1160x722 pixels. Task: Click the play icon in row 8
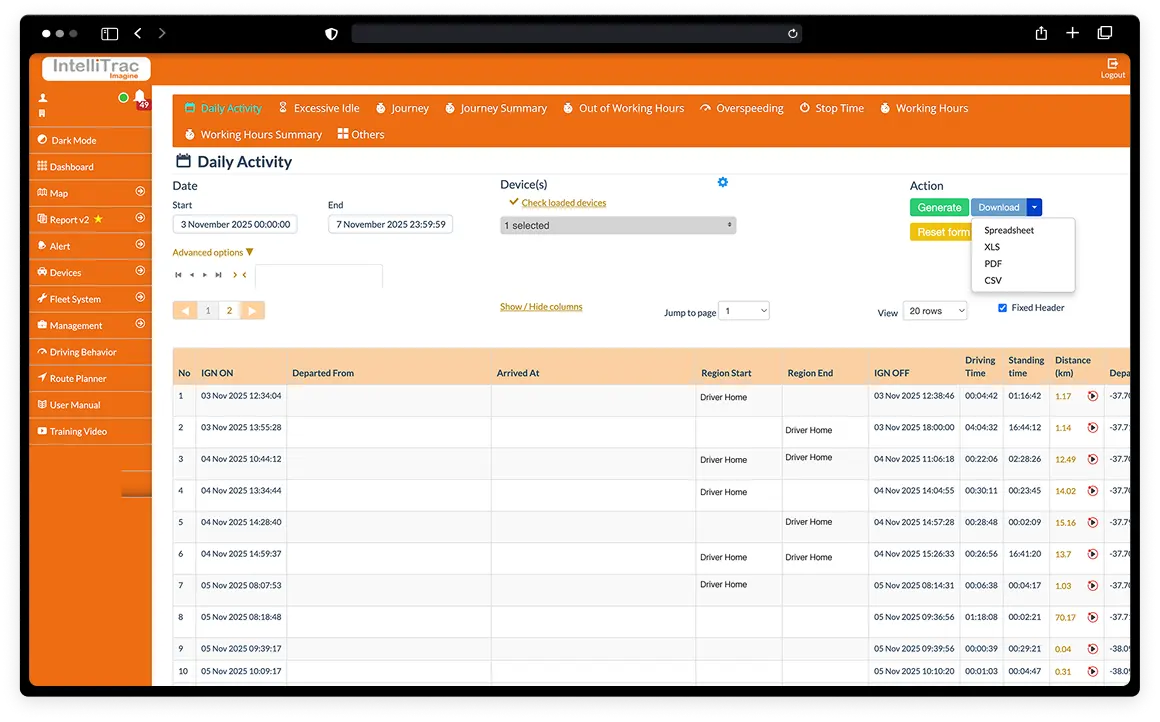(x=1092, y=617)
